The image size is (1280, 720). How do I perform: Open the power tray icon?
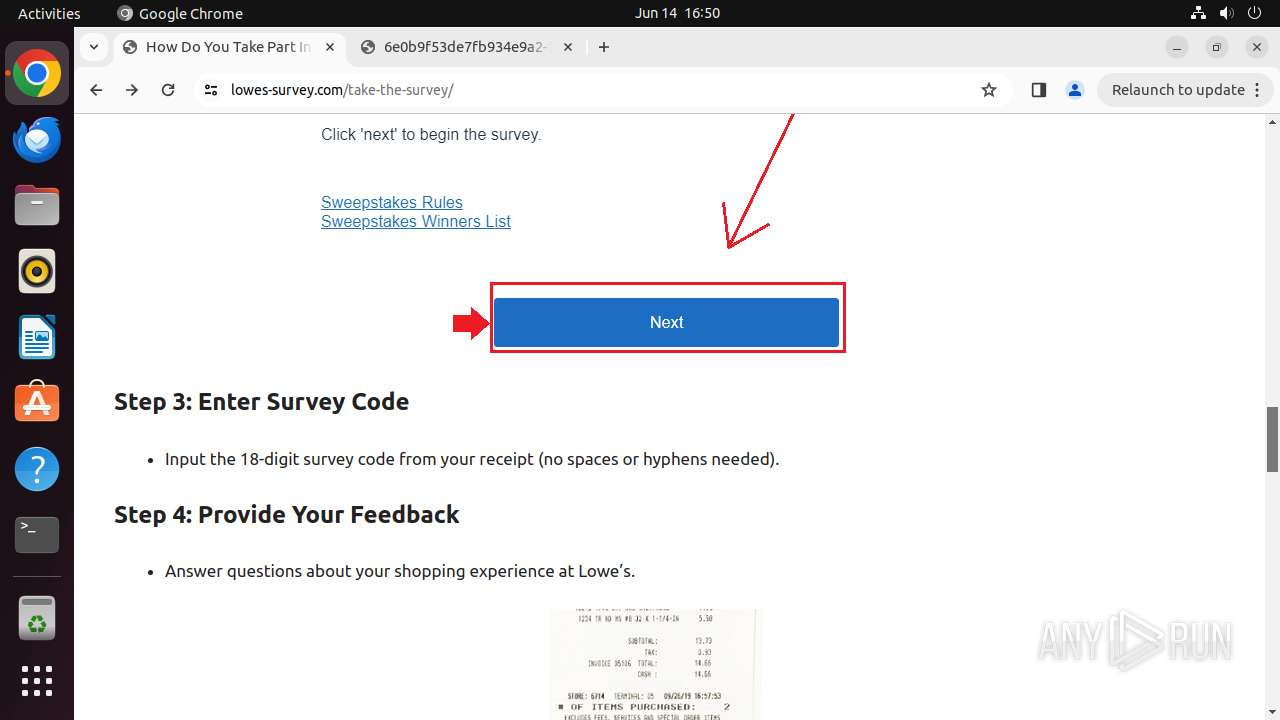[x=1254, y=13]
